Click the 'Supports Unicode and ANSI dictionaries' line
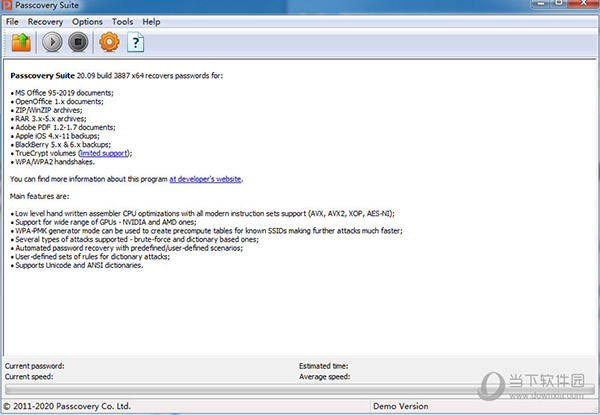Screen dimensions: 600x415 click(x=79, y=265)
